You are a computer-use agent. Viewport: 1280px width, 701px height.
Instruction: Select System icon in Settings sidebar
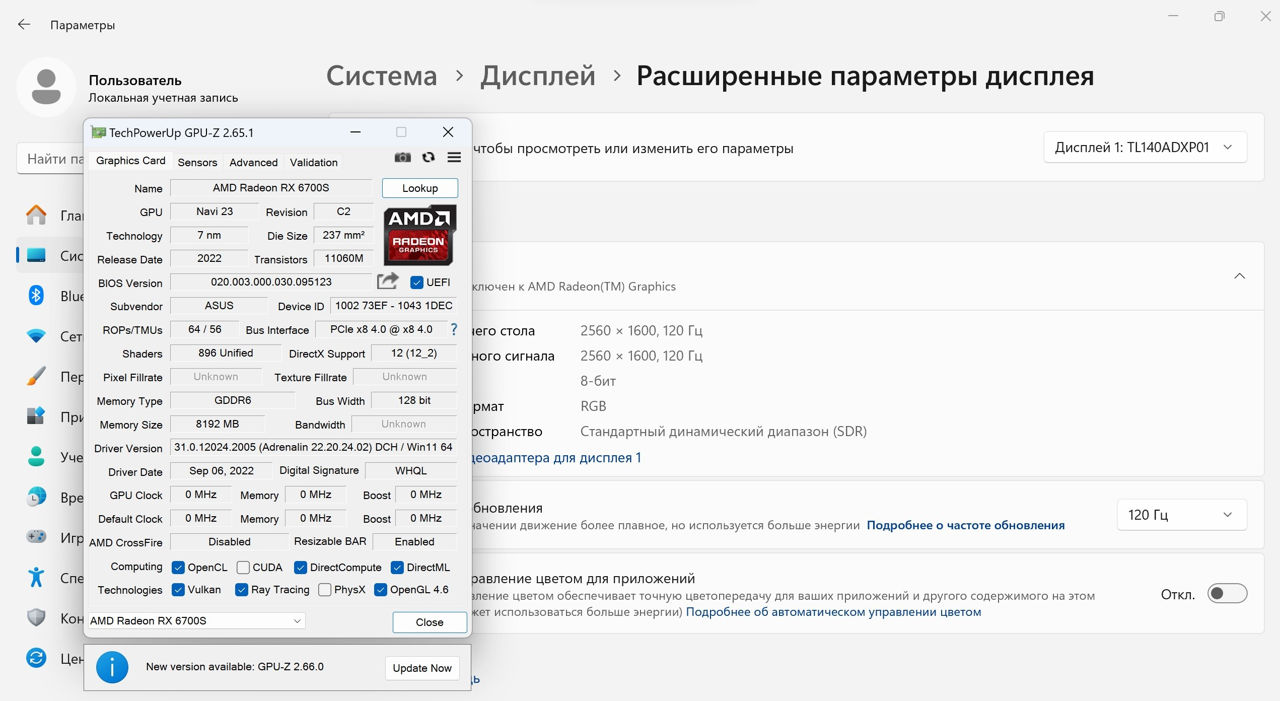[36, 255]
